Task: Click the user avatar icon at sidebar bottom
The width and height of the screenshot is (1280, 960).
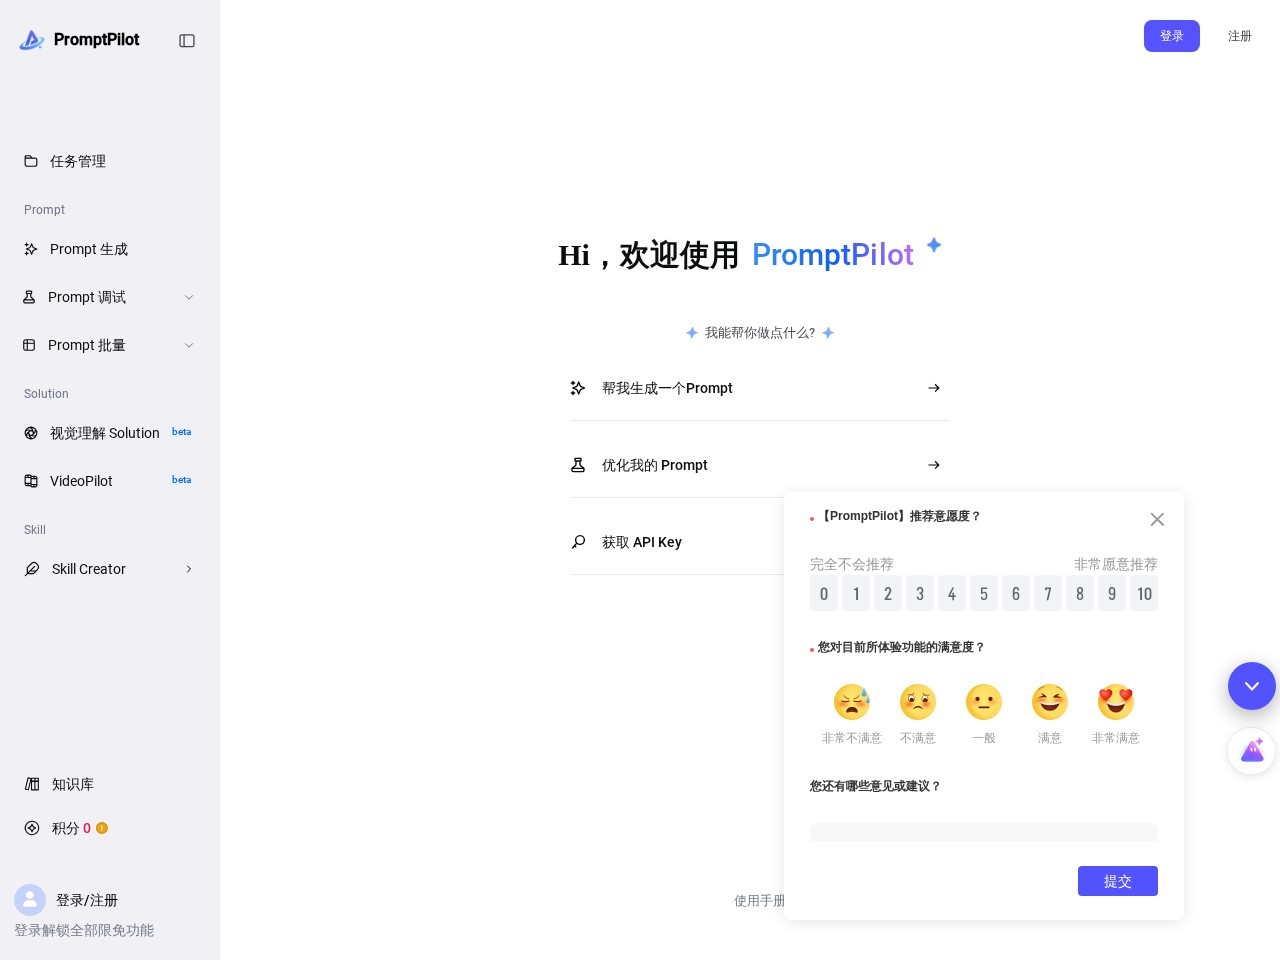Action: (30, 900)
